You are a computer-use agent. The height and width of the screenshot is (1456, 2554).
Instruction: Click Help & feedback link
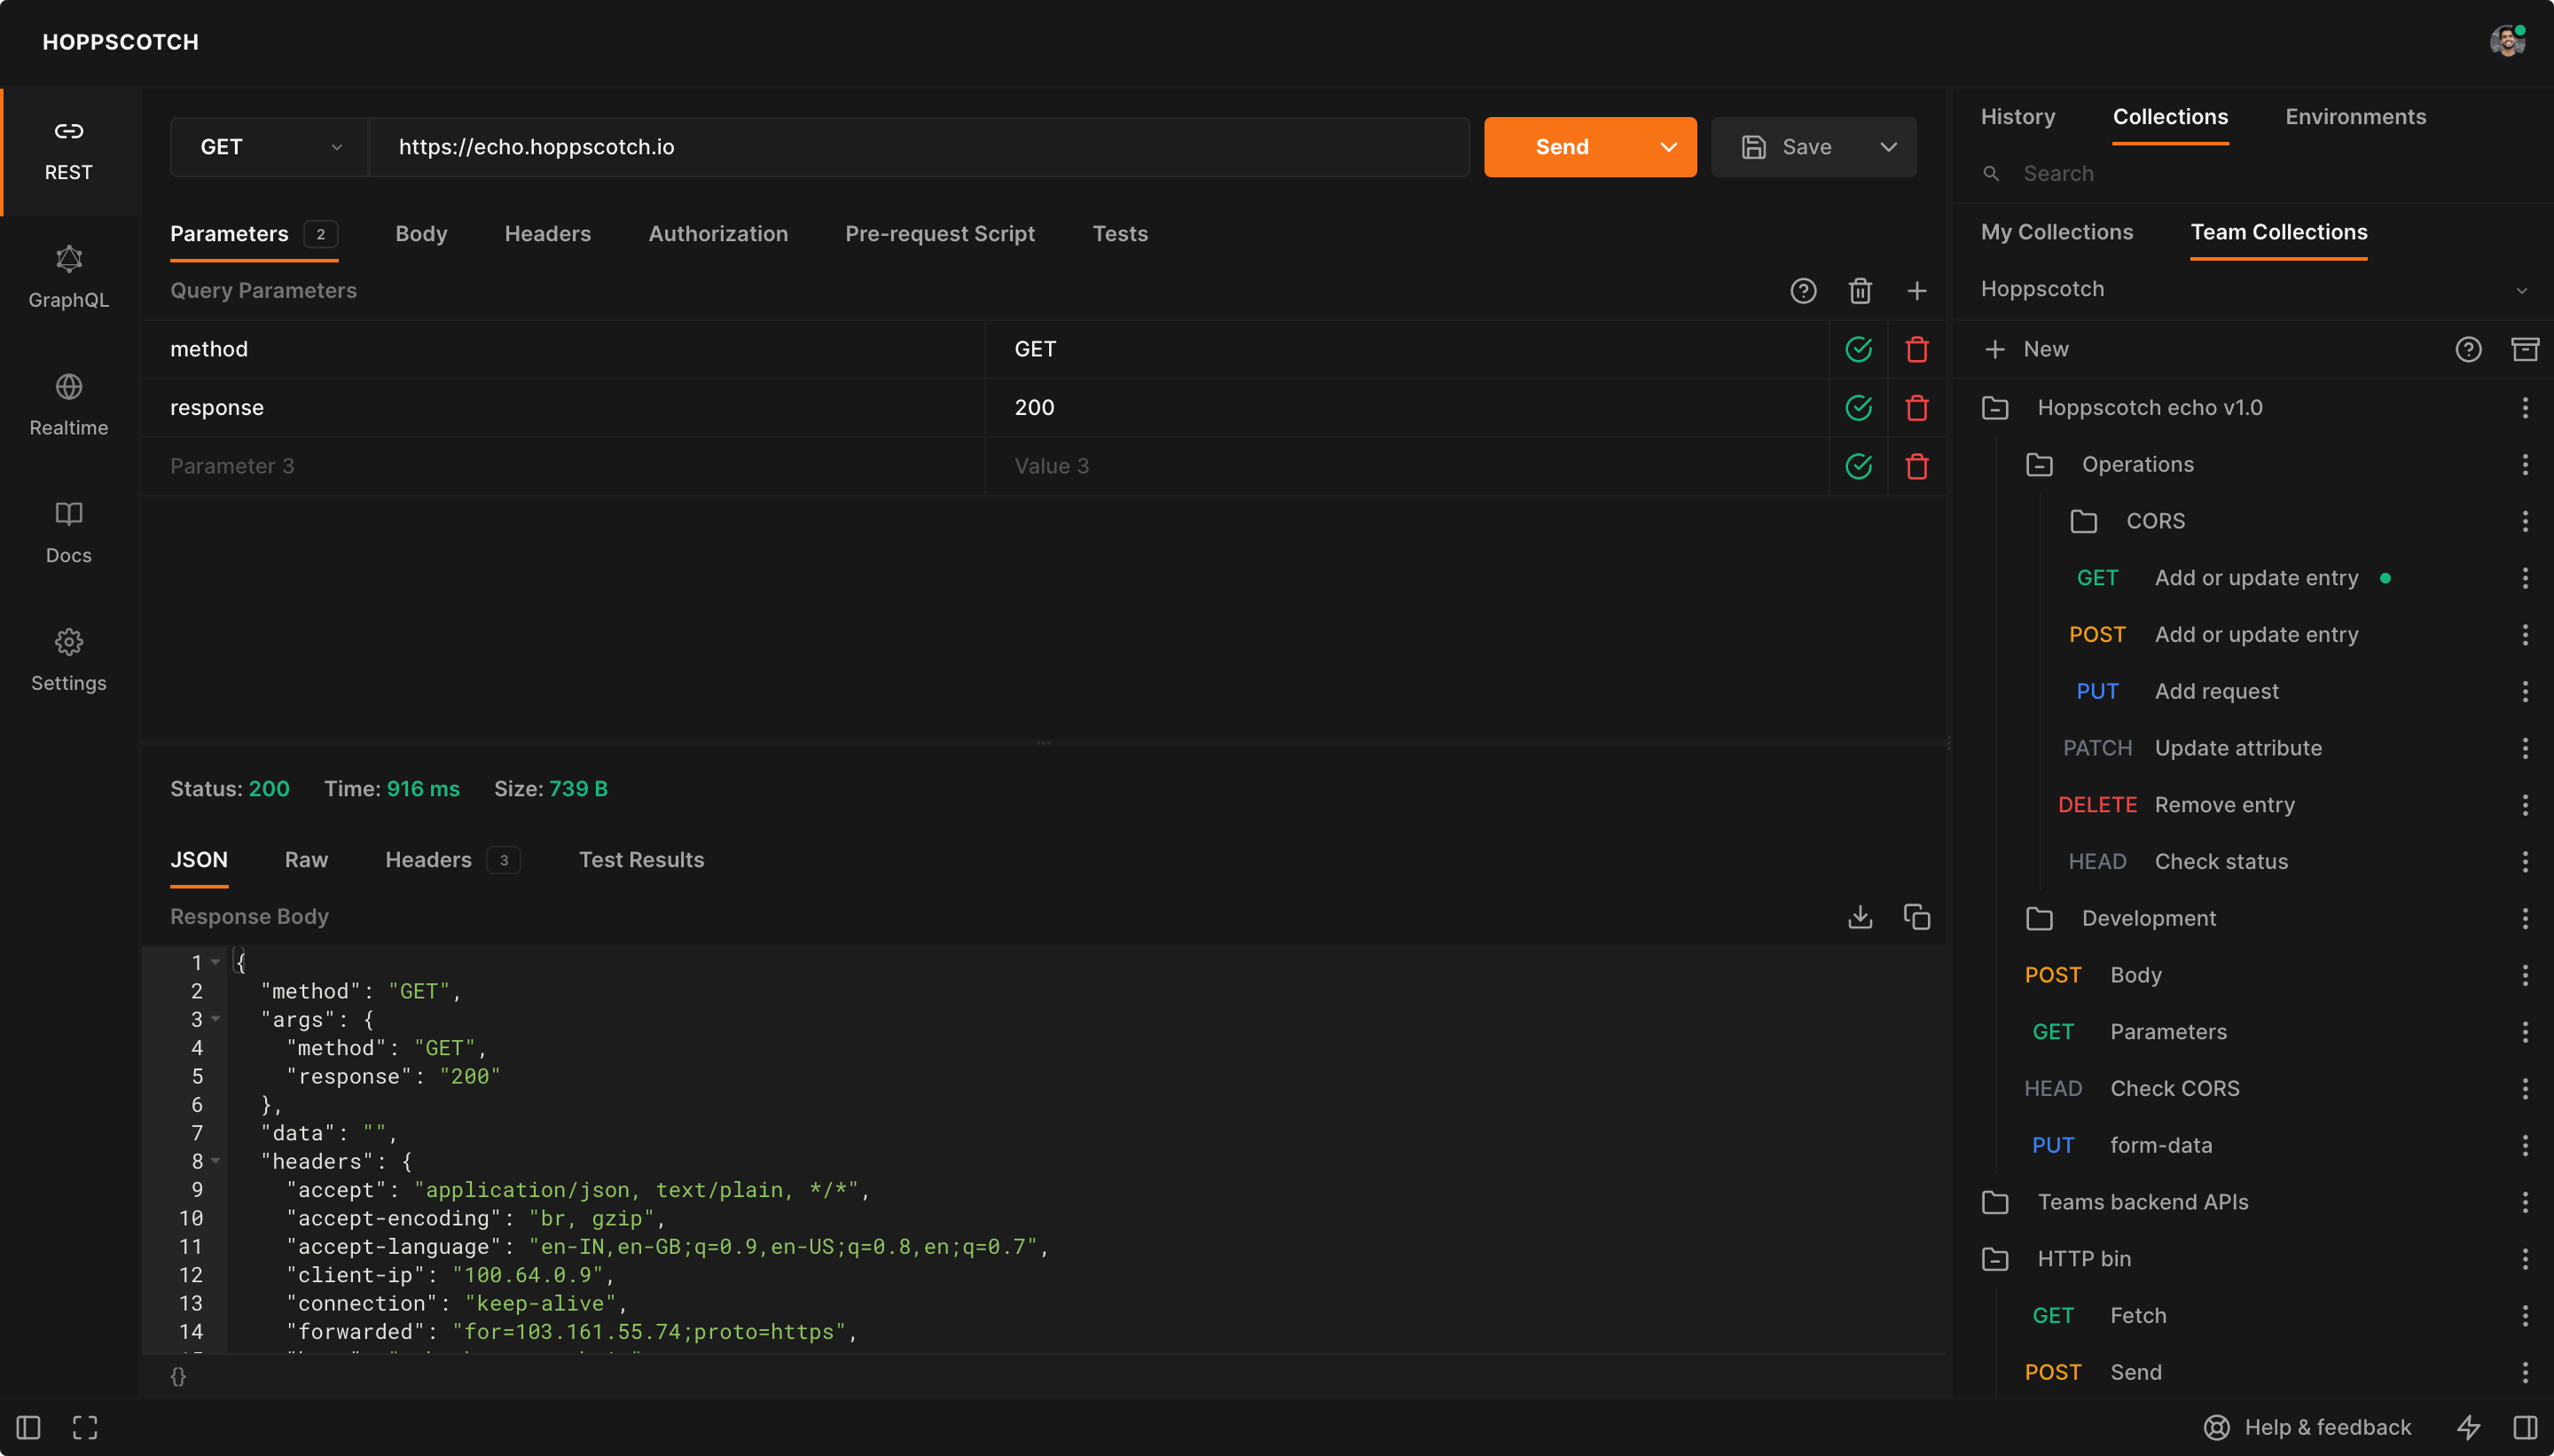pyautogui.click(x=2308, y=1427)
